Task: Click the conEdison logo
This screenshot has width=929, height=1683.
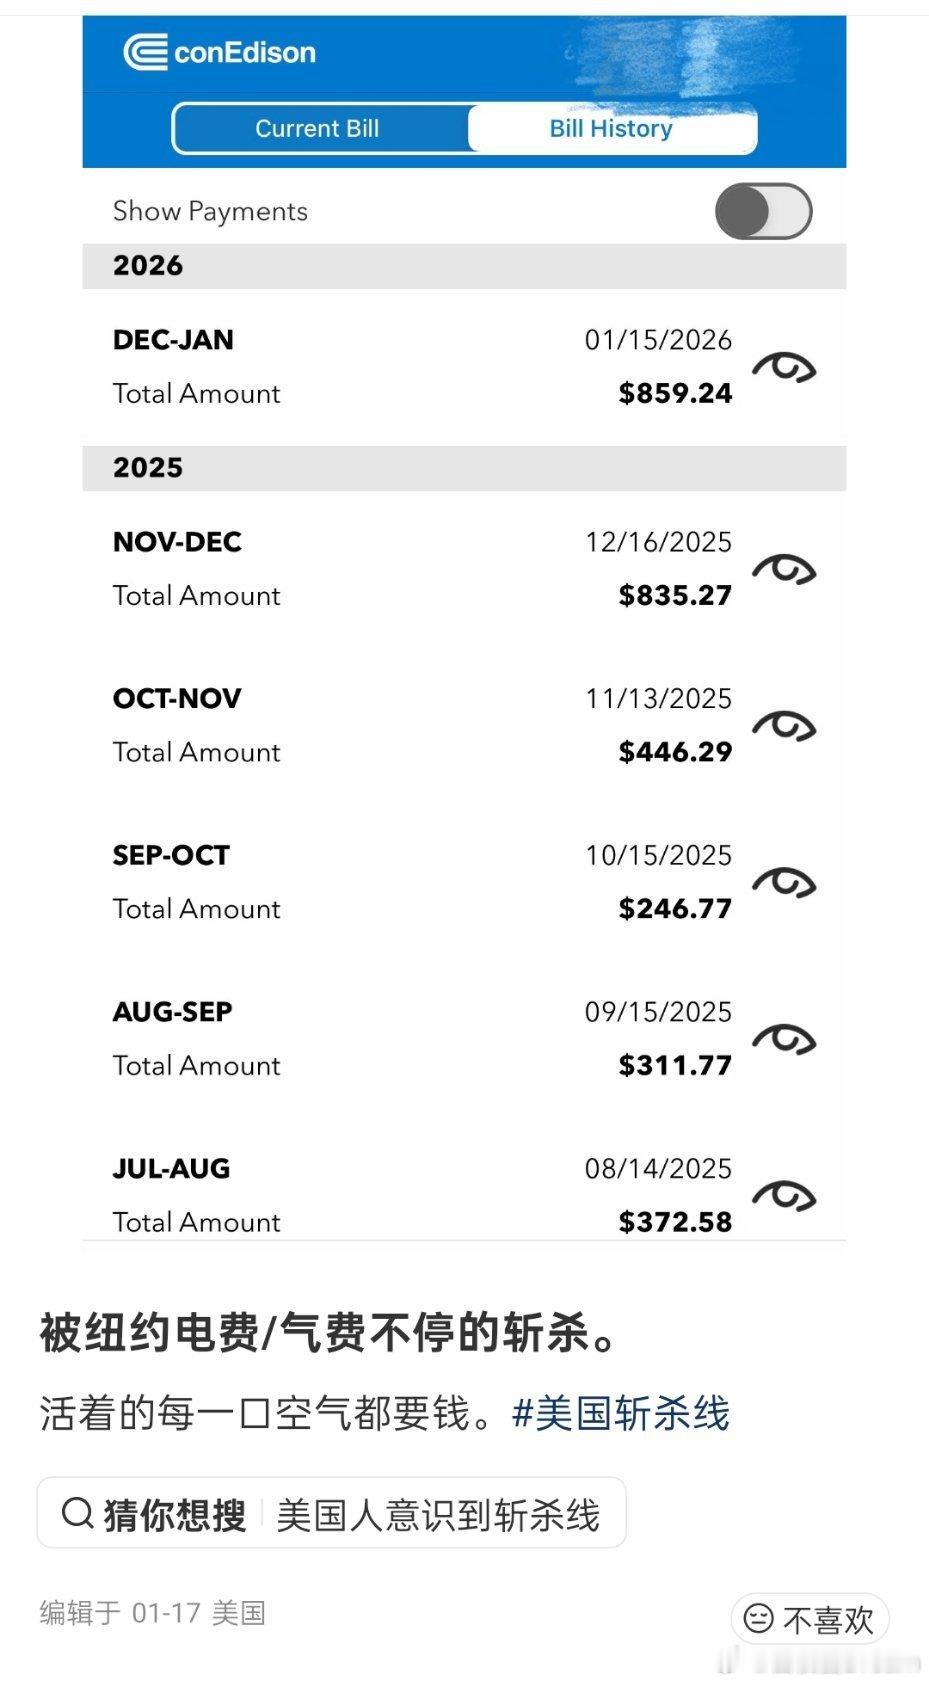Action: point(220,52)
